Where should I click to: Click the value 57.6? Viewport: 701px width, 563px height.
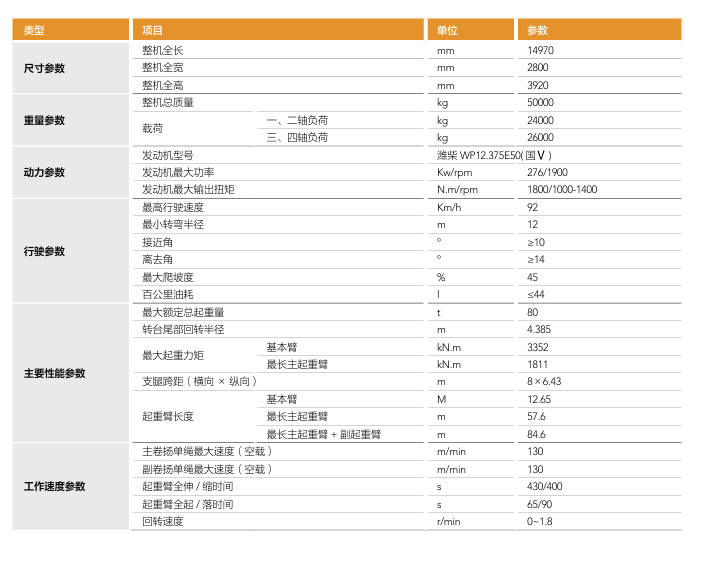[536, 416]
